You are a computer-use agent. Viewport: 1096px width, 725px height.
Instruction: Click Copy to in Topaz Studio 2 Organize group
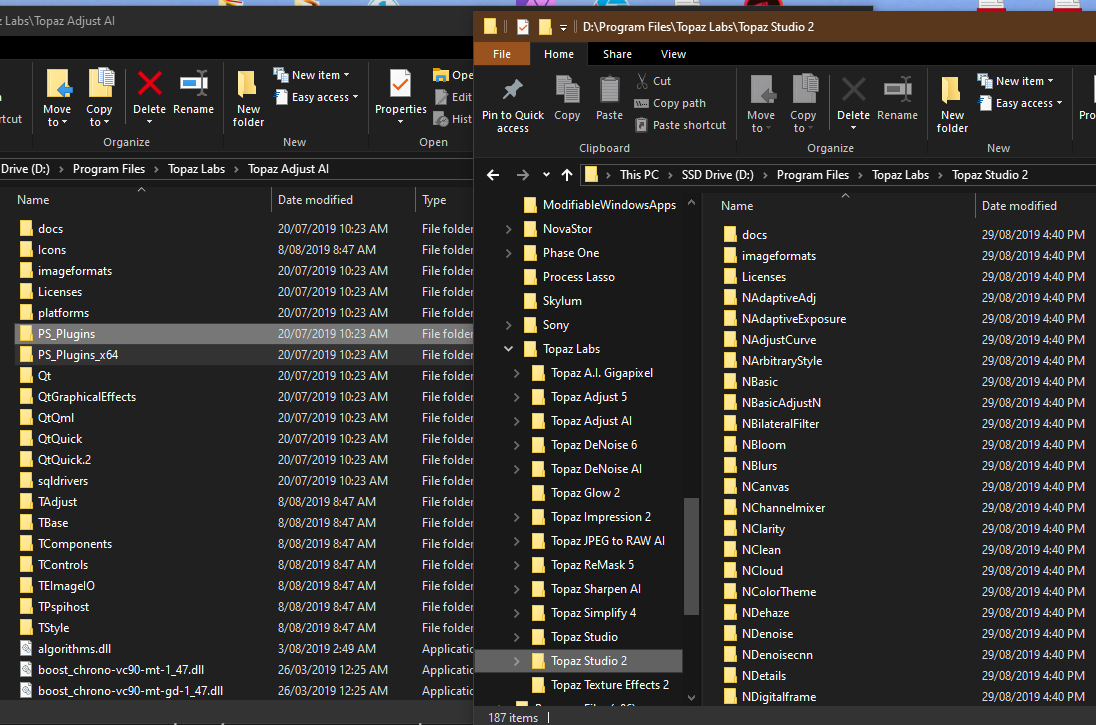803,103
